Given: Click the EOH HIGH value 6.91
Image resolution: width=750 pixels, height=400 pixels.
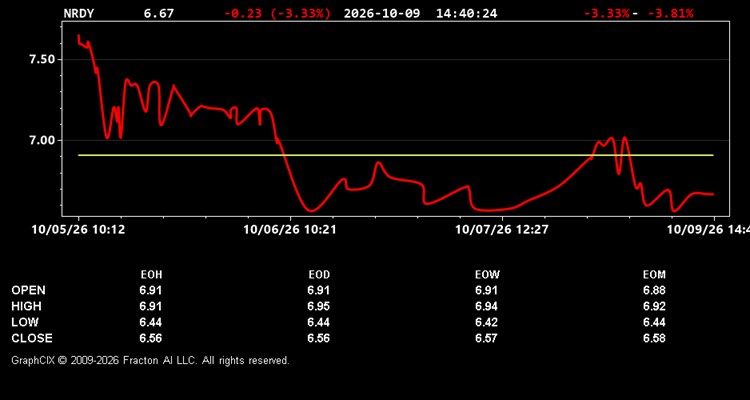Looking at the screenshot, I should (x=151, y=306).
